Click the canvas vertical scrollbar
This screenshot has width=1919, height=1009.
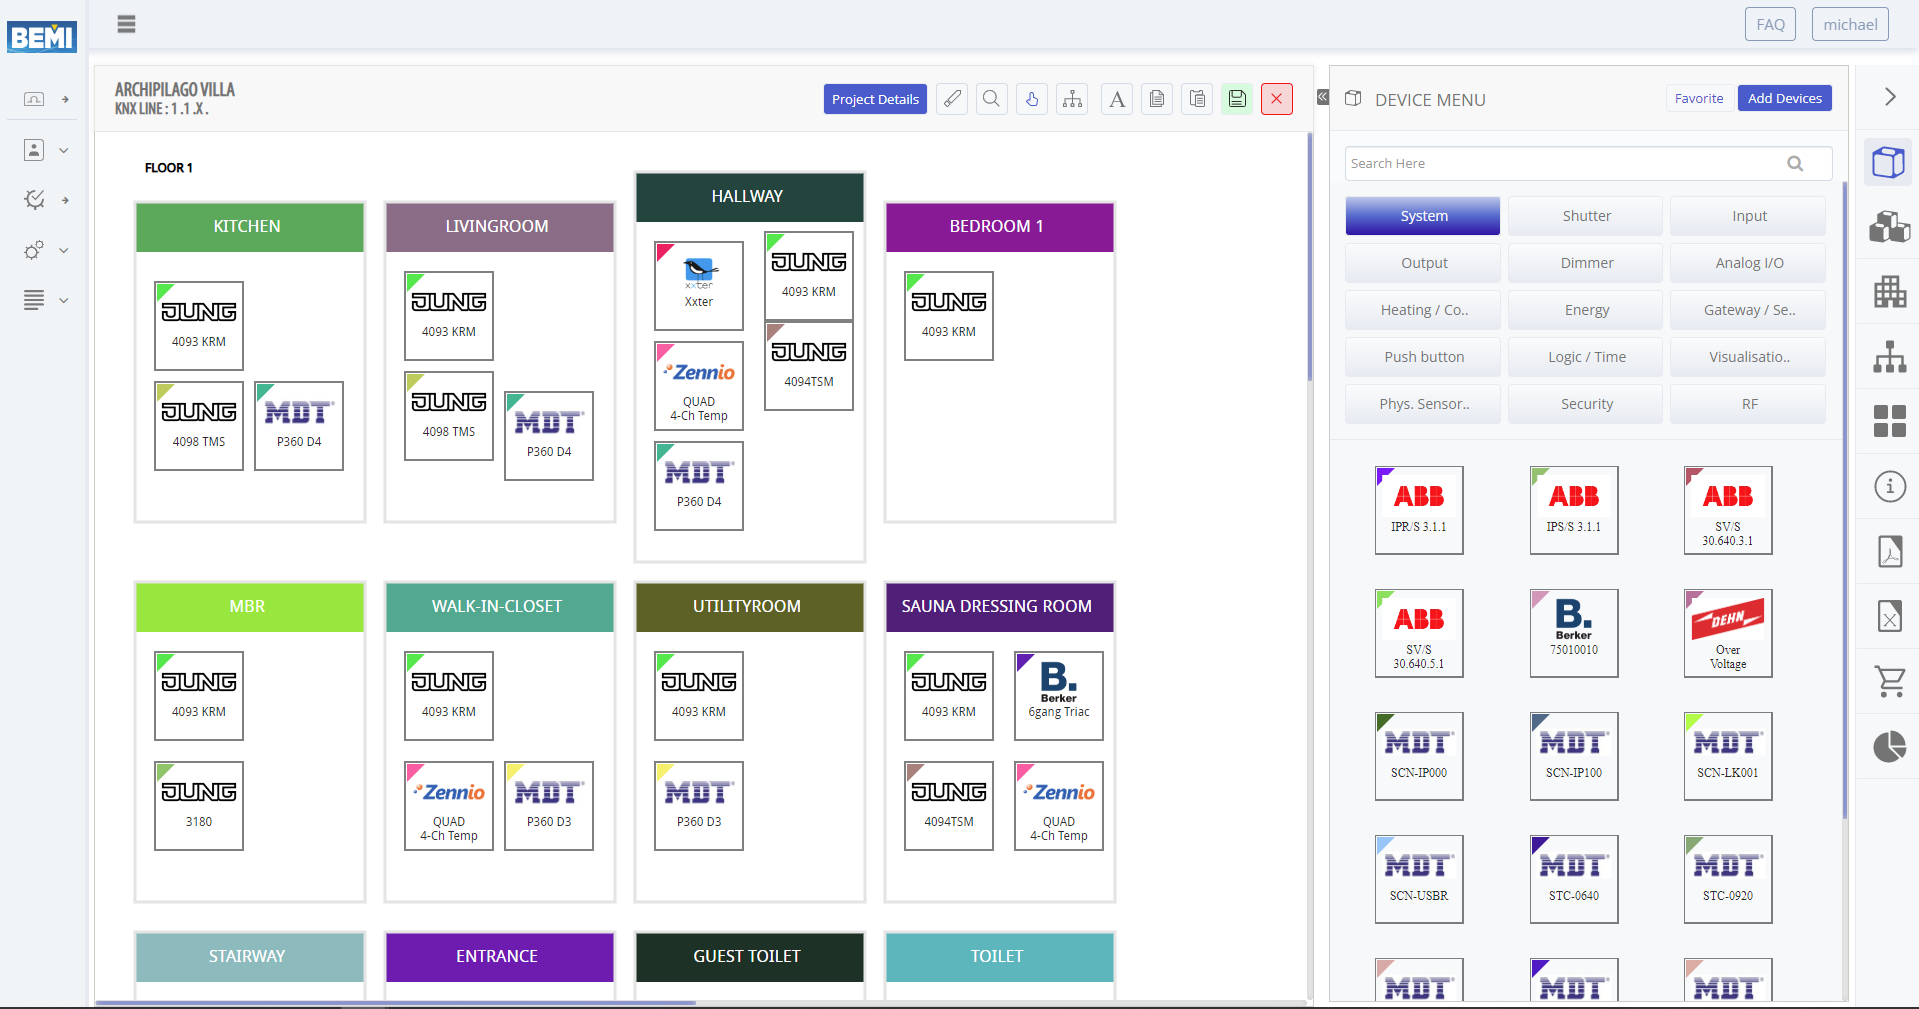(1310, 257)
